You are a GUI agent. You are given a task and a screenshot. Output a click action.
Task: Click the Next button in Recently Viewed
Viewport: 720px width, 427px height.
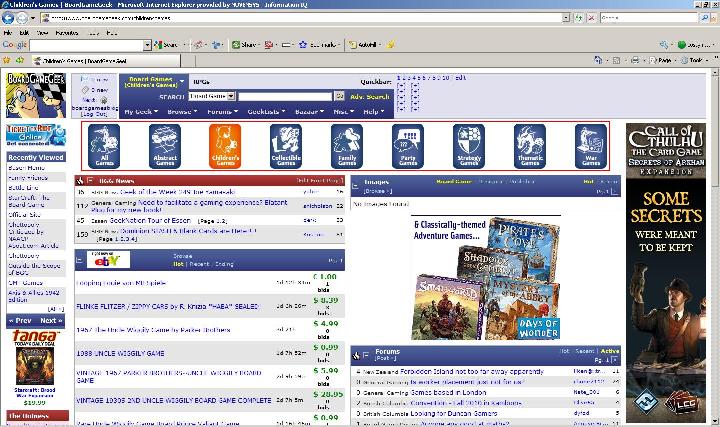51,320
